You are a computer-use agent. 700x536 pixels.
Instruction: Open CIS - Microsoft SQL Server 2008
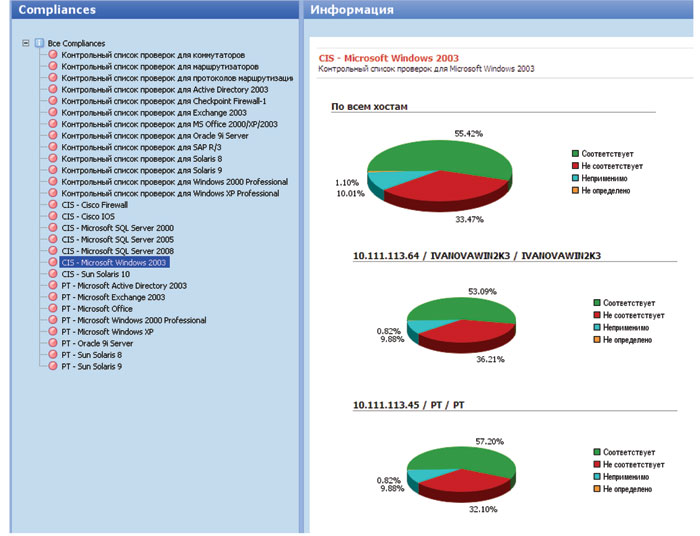point(118,251)
